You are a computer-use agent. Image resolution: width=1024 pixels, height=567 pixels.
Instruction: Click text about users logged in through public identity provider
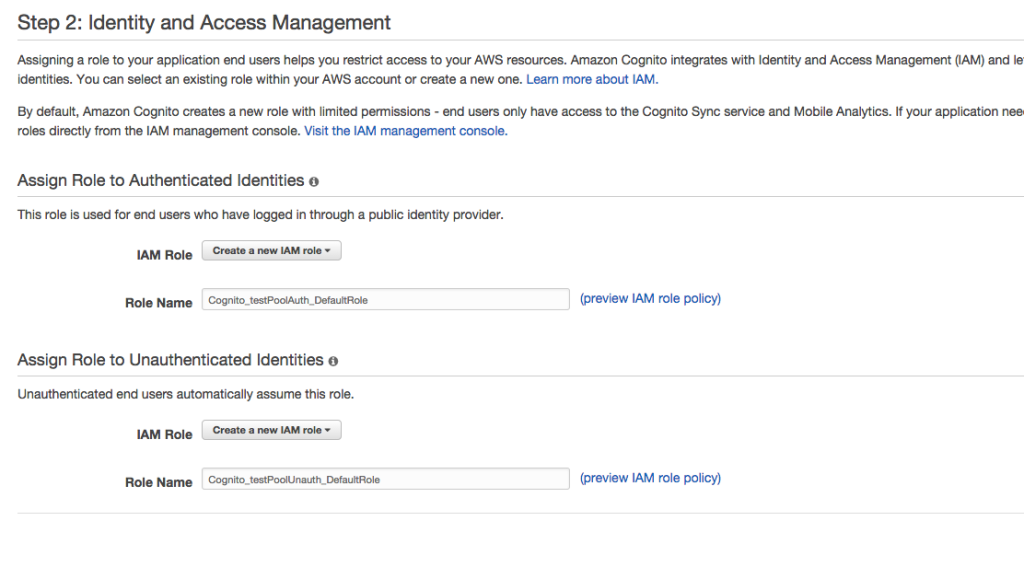pyautogui.click(x=261, y=215)
